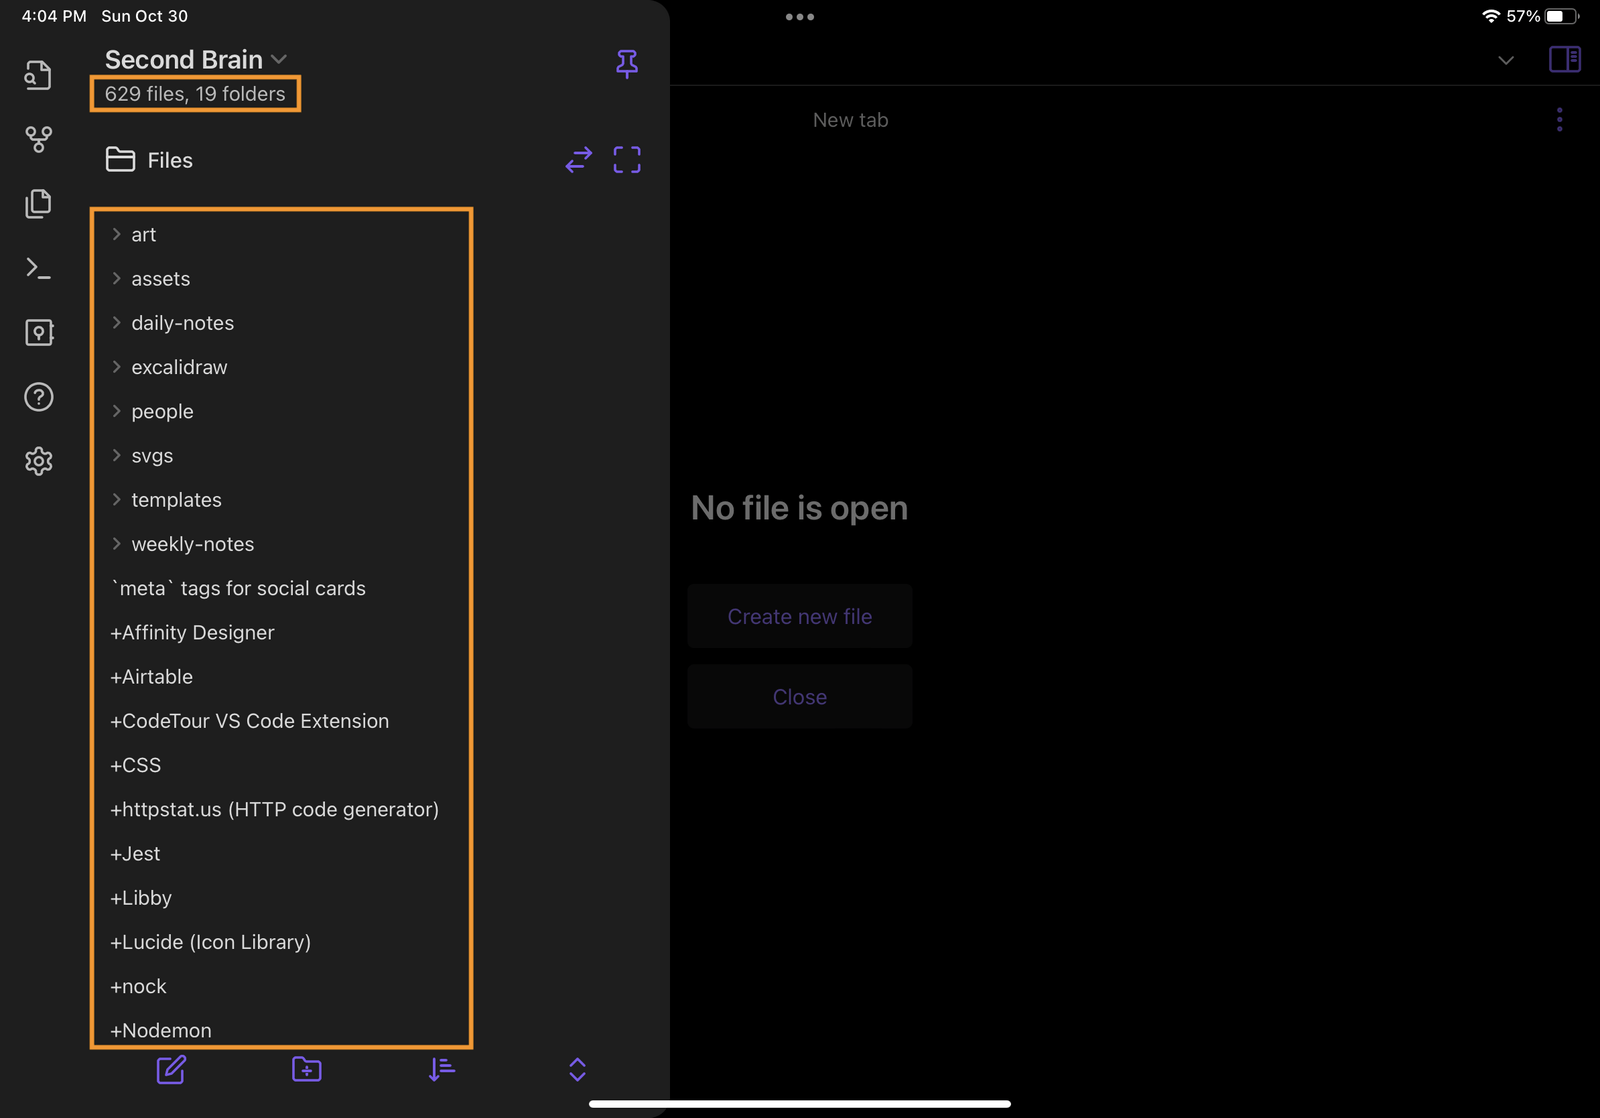This screenshot has width=1600, height=1118.
Task: Toggle expand or collapse all folders
Action: [577, 1069]
